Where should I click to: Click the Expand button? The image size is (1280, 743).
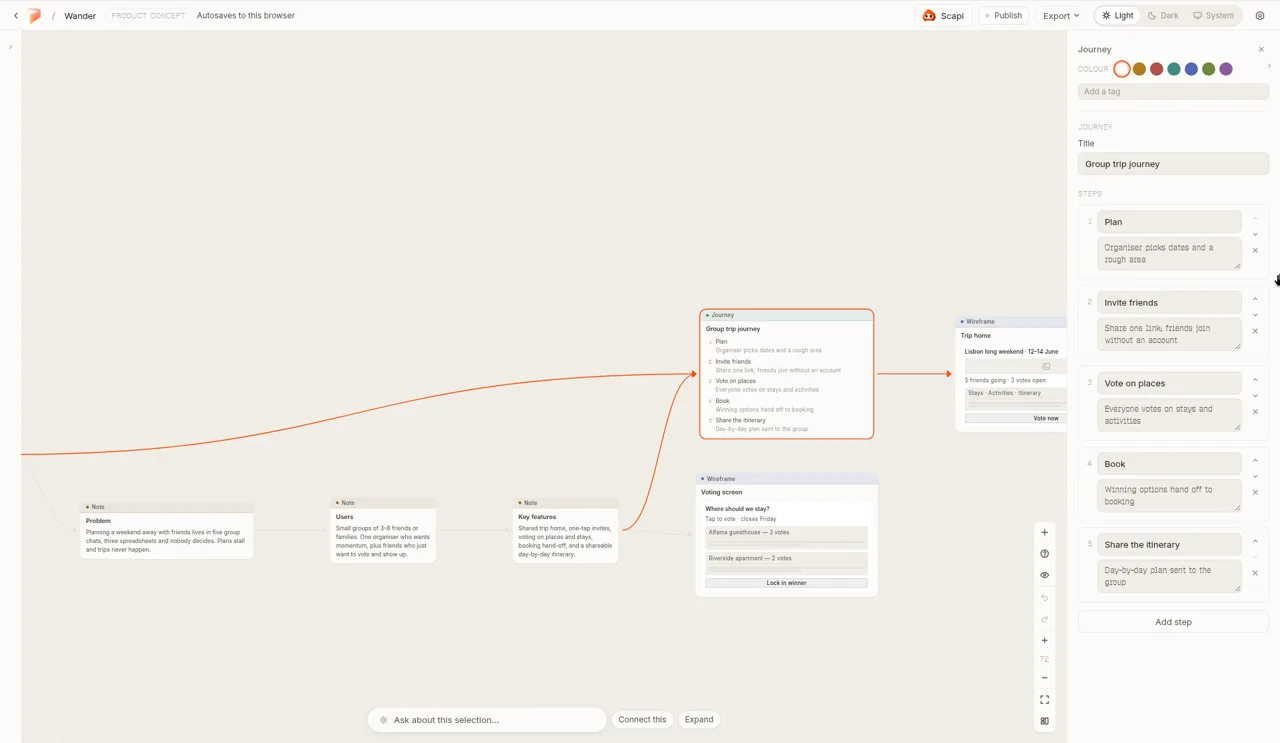point(699,720)
